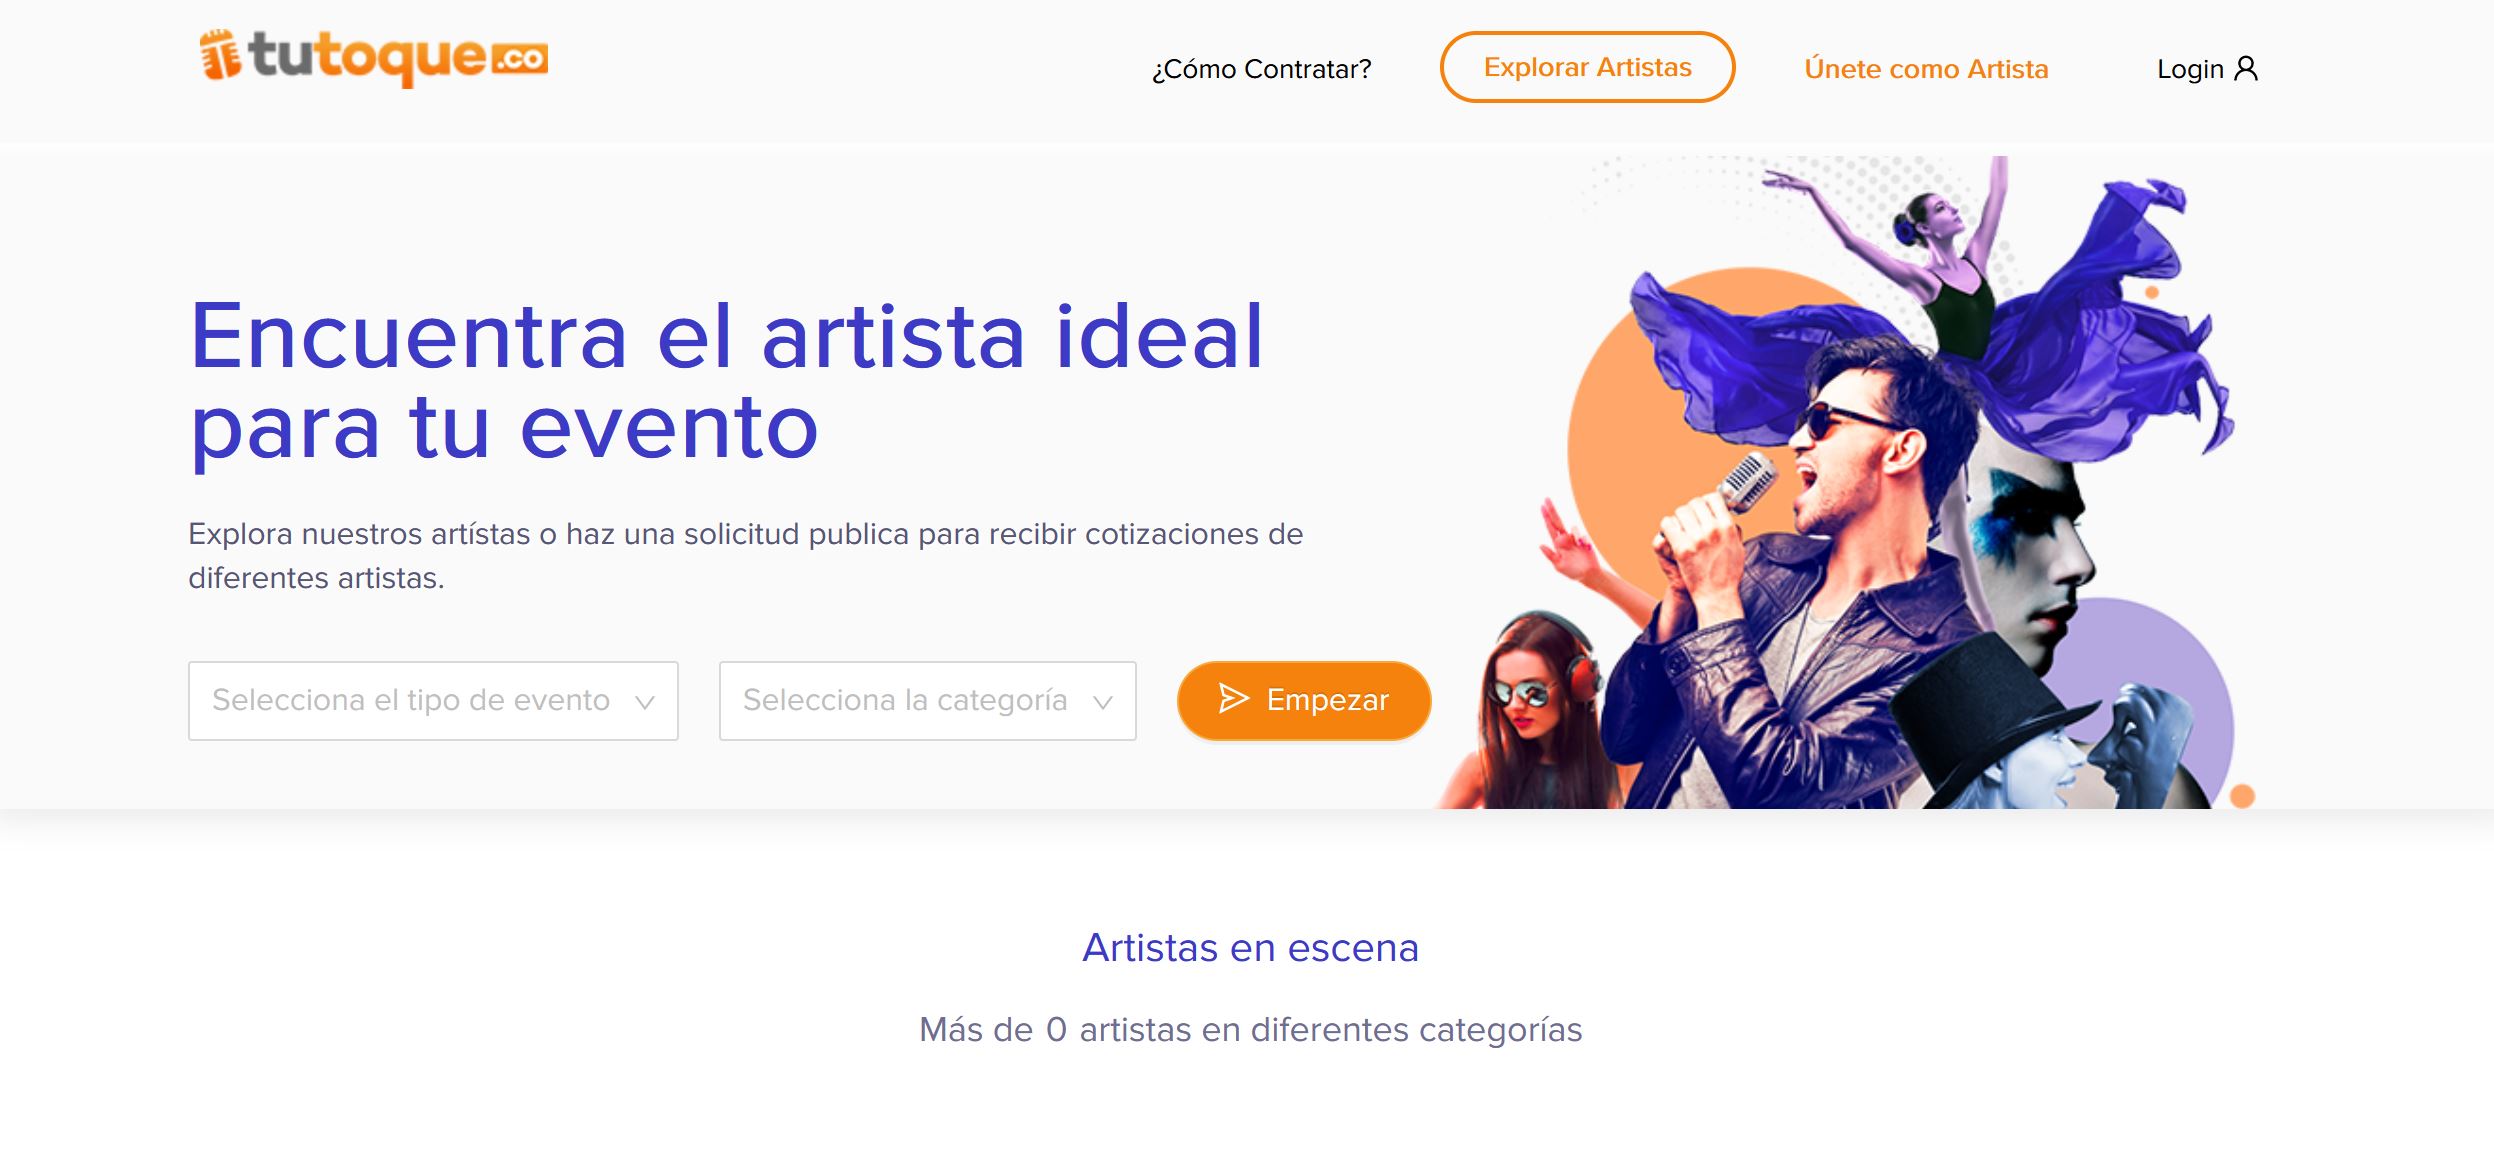Click the paper plane icon on Empezar
Image resolution: width=2494 pixels, height=1163 pixels.
(1234, 698)
